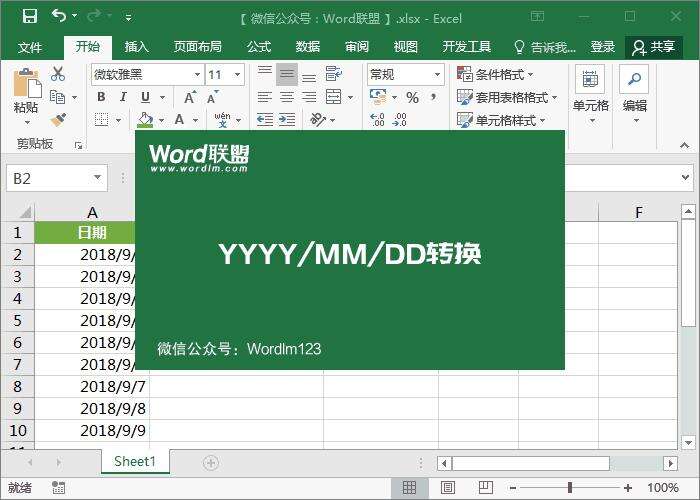Toggle Underline formatting
This screenshot has height=500, width=700.
pyautogui.click(x=146, y=97)
